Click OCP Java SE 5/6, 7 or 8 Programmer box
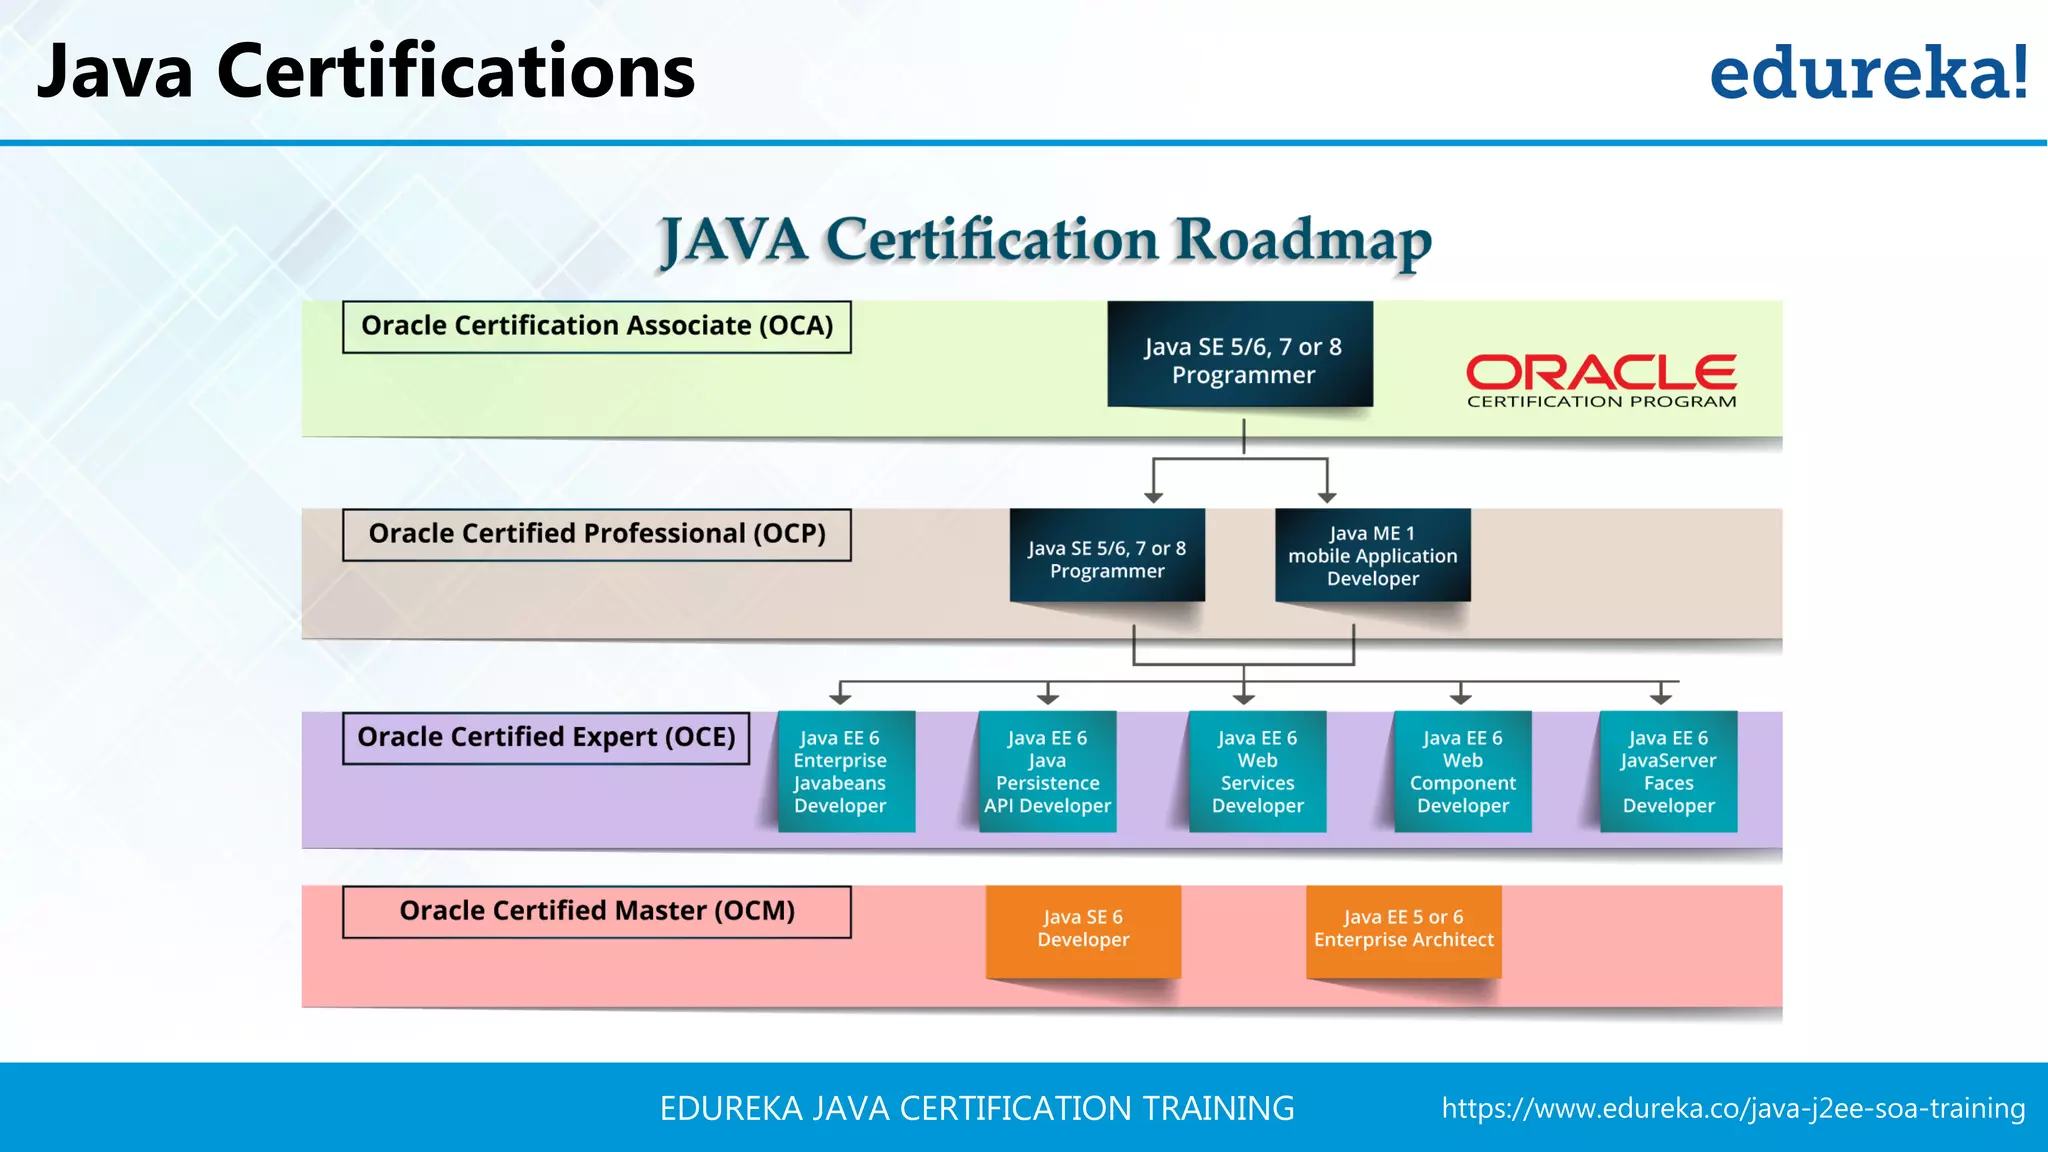Viewport: 2048px width, 1152px height. [1107, 555]
